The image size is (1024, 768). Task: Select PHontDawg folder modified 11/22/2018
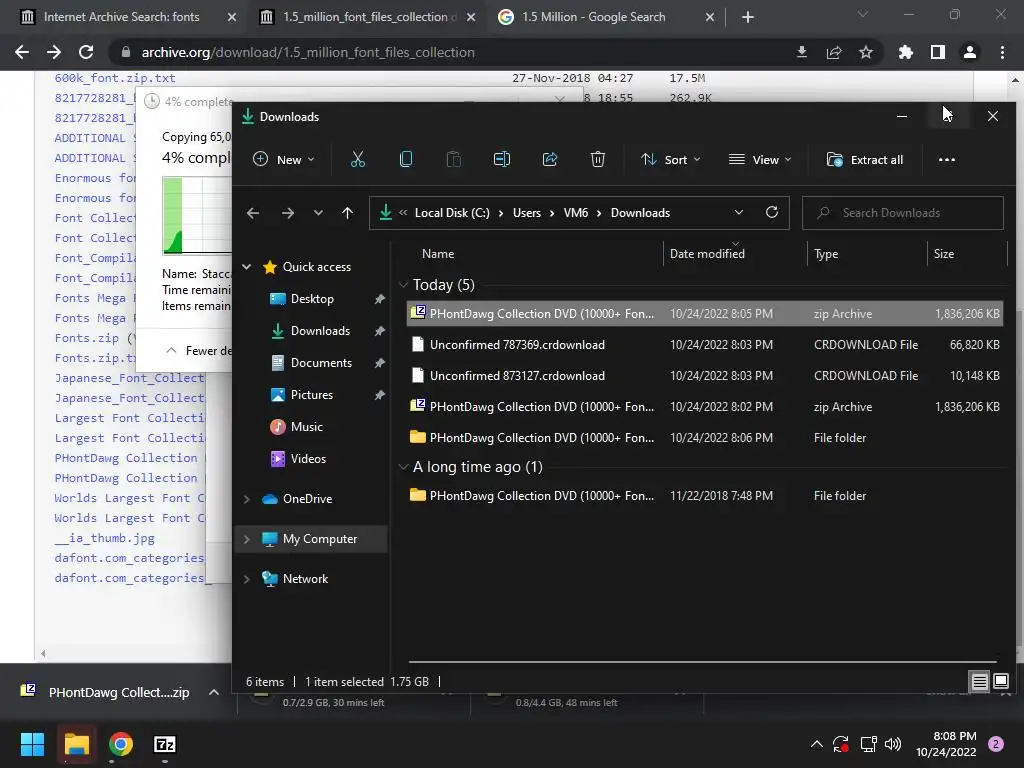click(x=704, y=496)
